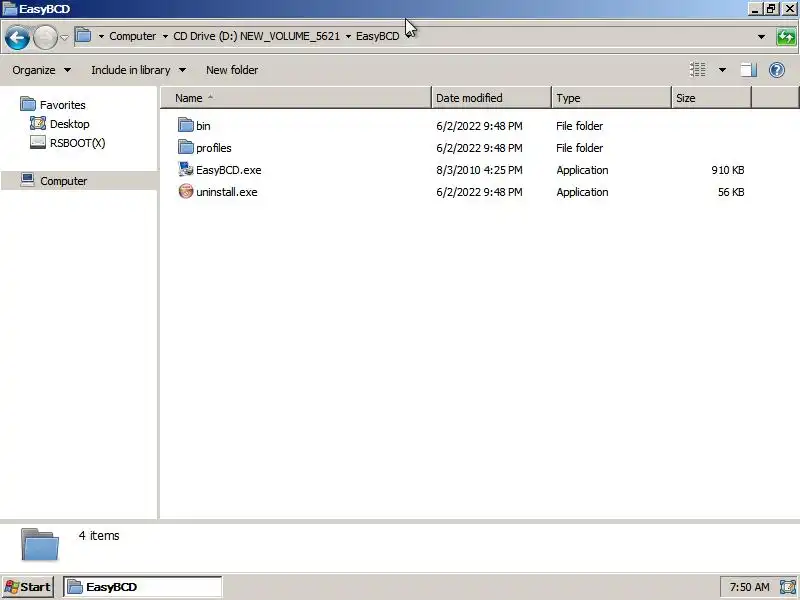Open the recent pages dropdown beside Forward
The width and height of the screenshot is (800, 600).
pos(64,37)
